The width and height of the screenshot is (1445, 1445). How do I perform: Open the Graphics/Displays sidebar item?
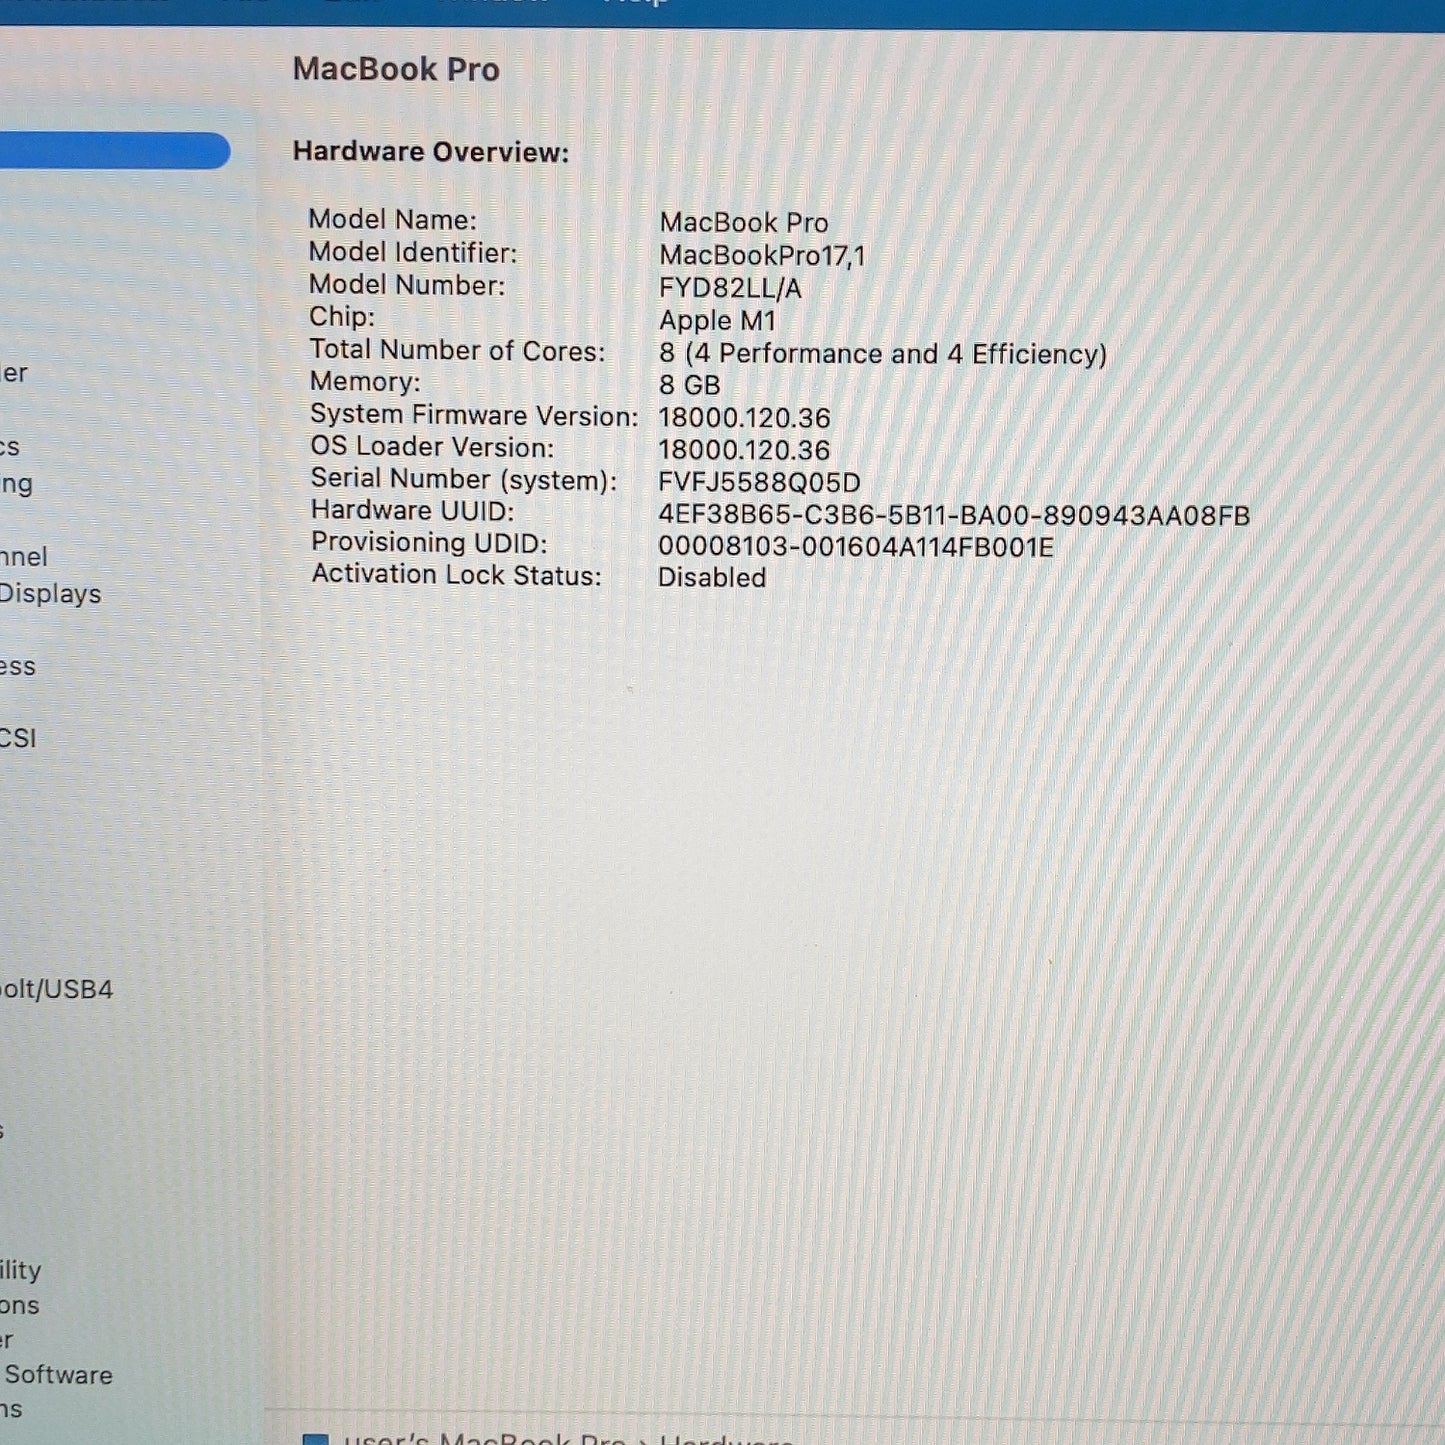pos(50,593)
